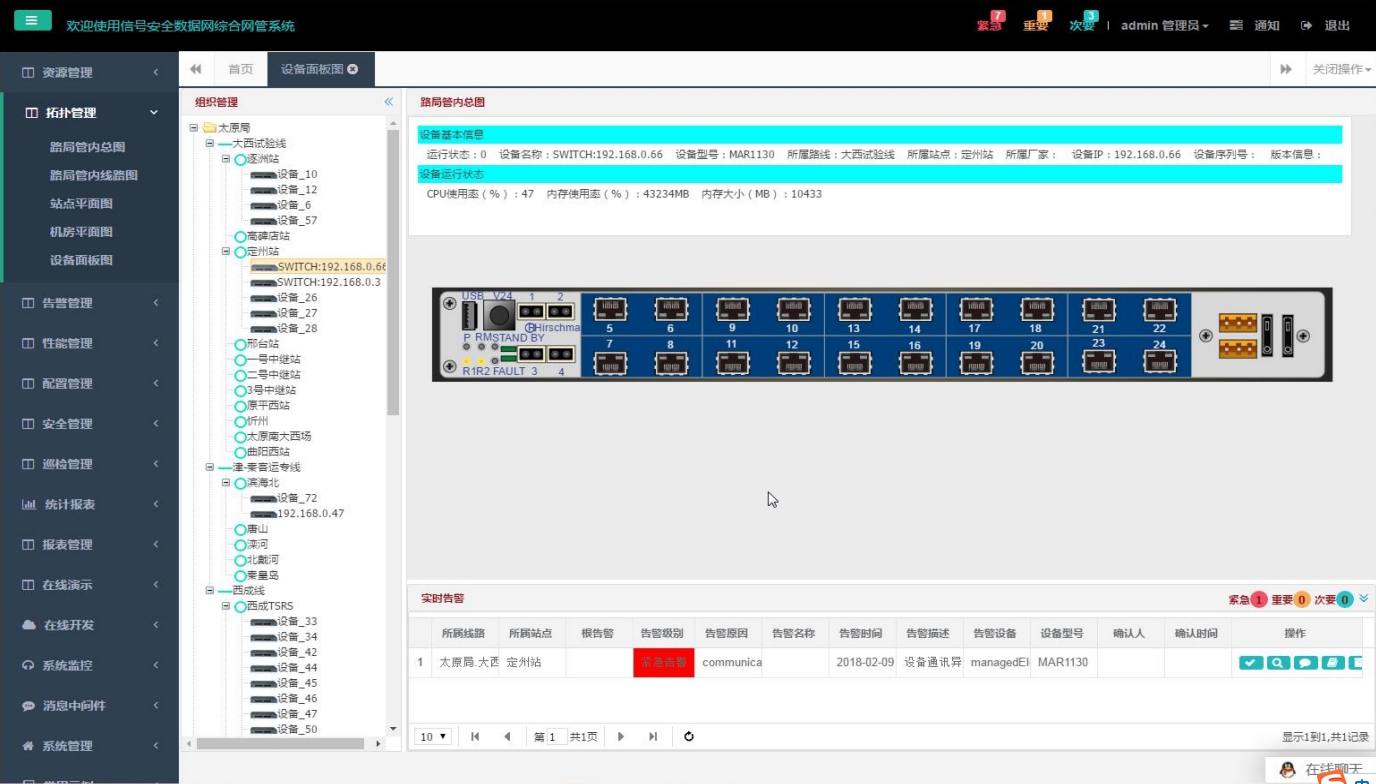Collapse the 太原局 root tree node

coord(194,128)
